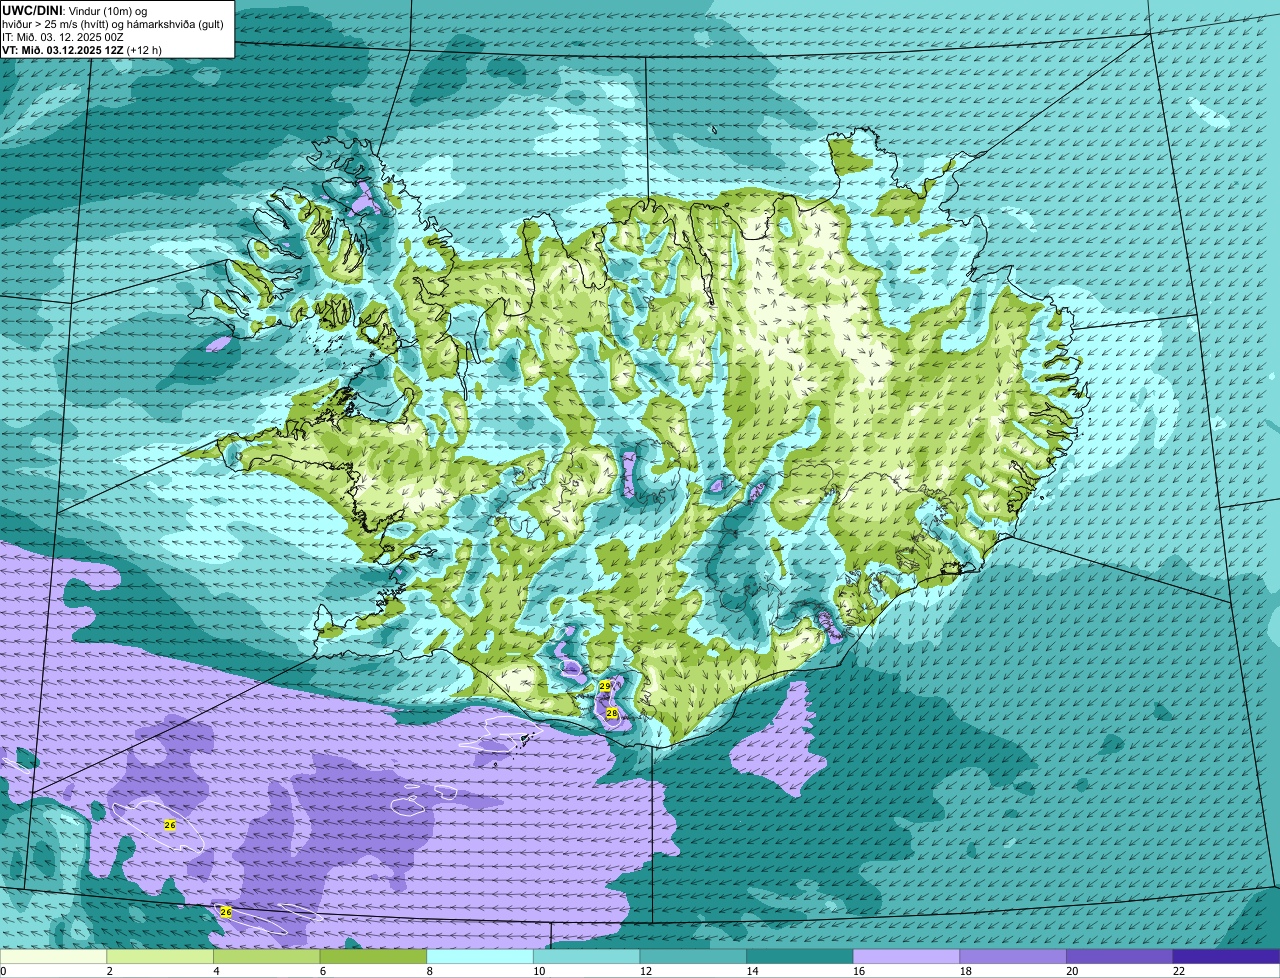Click the scale label 4
The width and height of the screenshot is (1280, 978).
click(x=216, y=971)
